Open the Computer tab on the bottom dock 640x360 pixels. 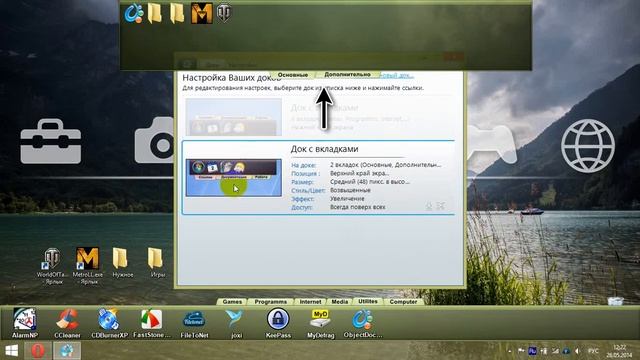point(403,302)
